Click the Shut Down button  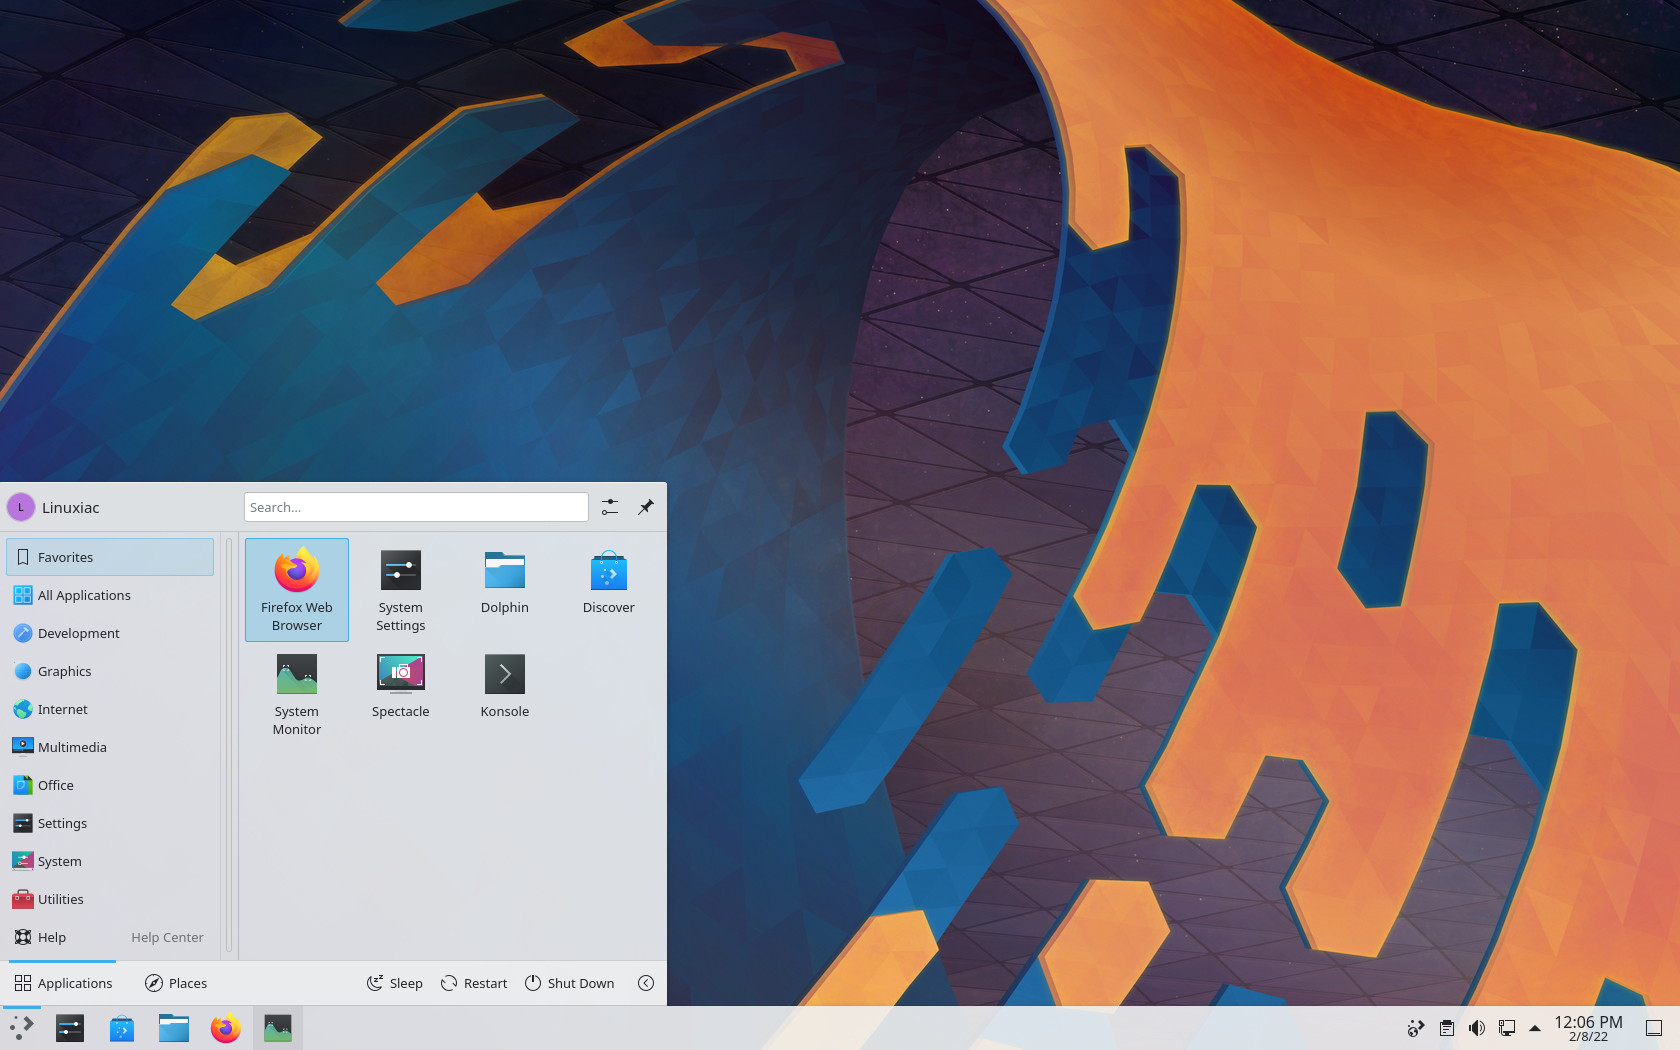569,983
